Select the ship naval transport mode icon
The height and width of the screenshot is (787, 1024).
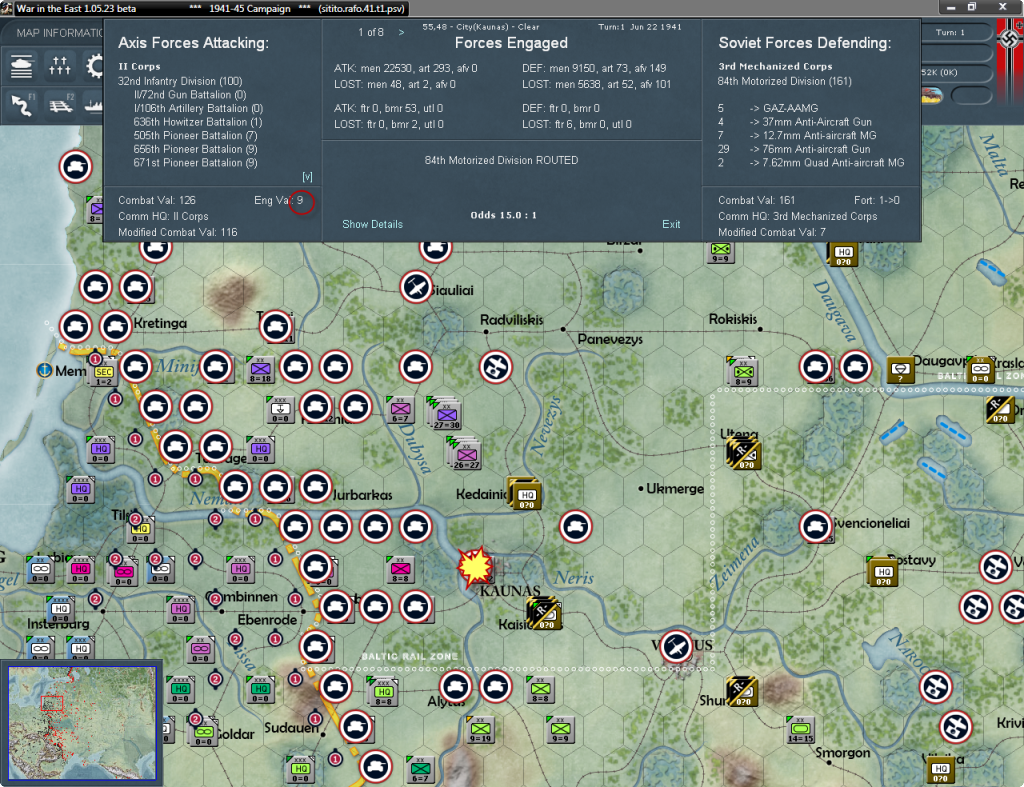pos(94,104)
